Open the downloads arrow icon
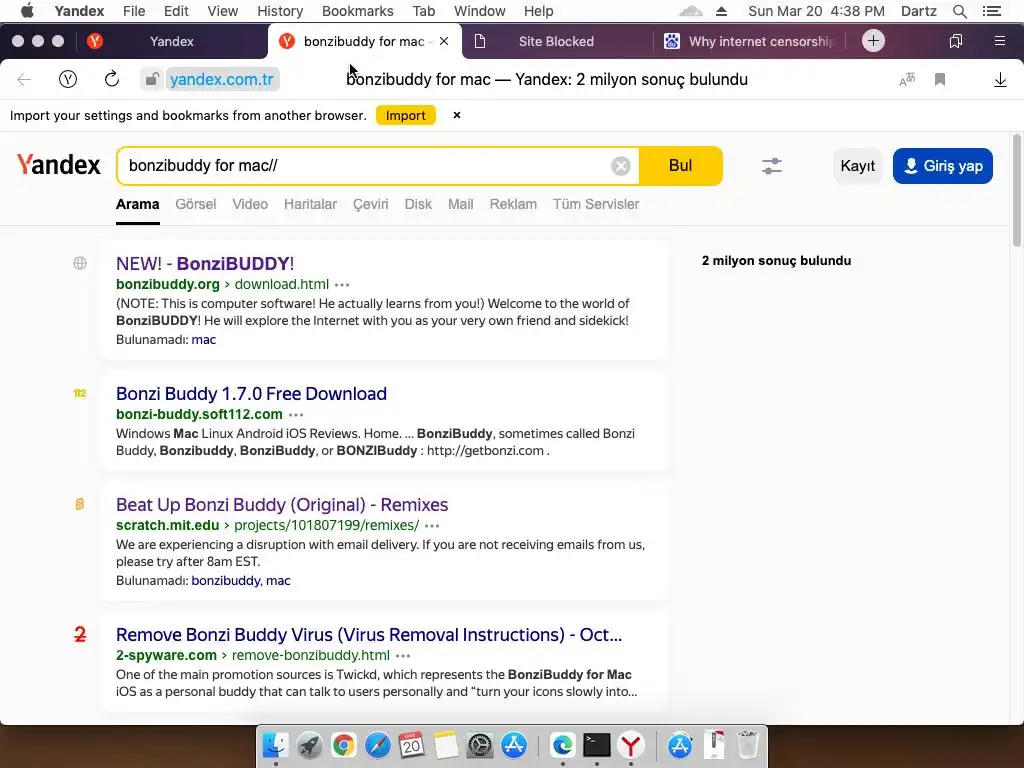The width and height of the screenshot is (1024, 768). coord(1000,80)
